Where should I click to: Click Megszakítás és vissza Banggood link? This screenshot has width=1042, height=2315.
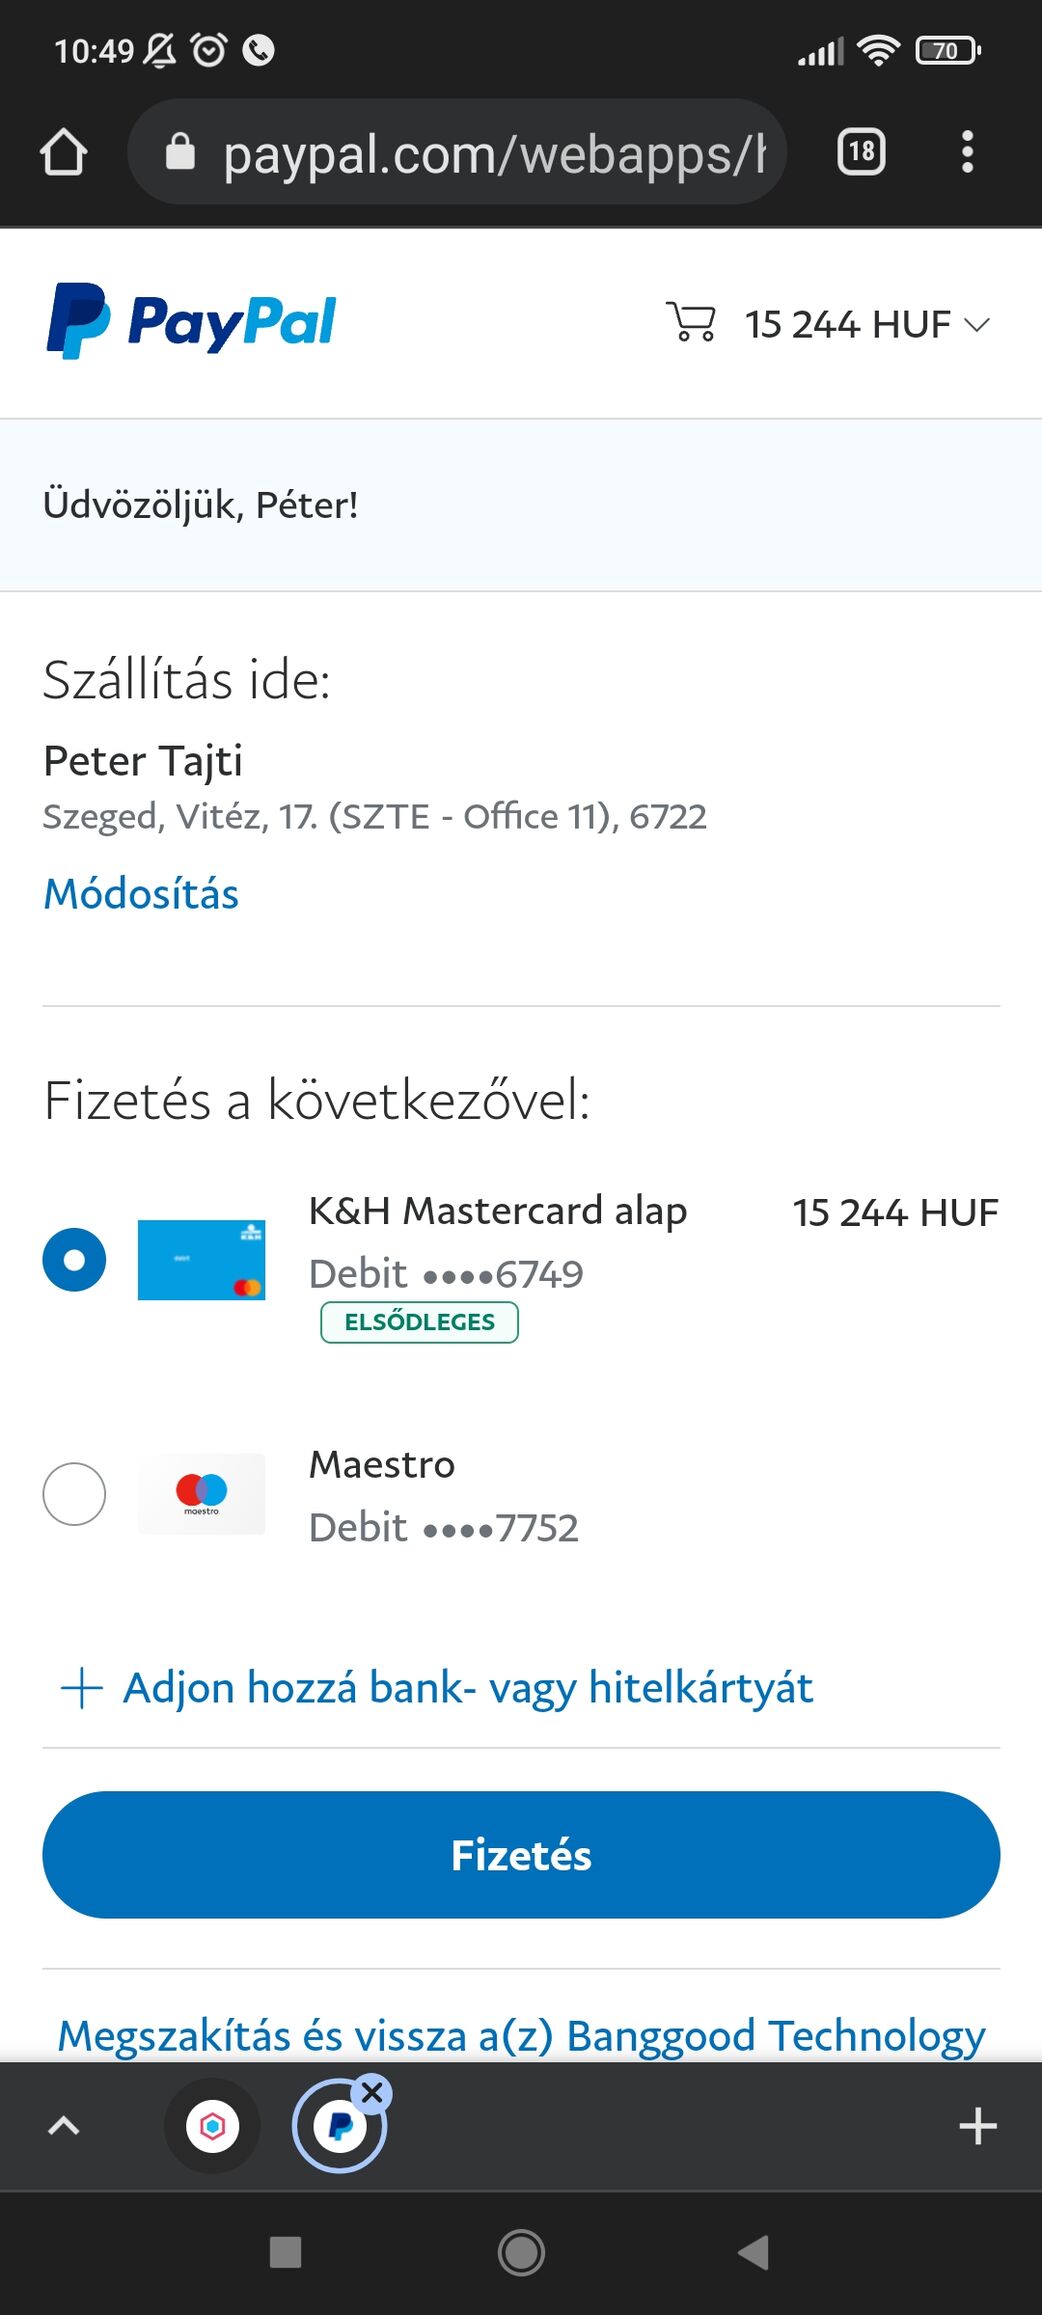[521, 2036]
